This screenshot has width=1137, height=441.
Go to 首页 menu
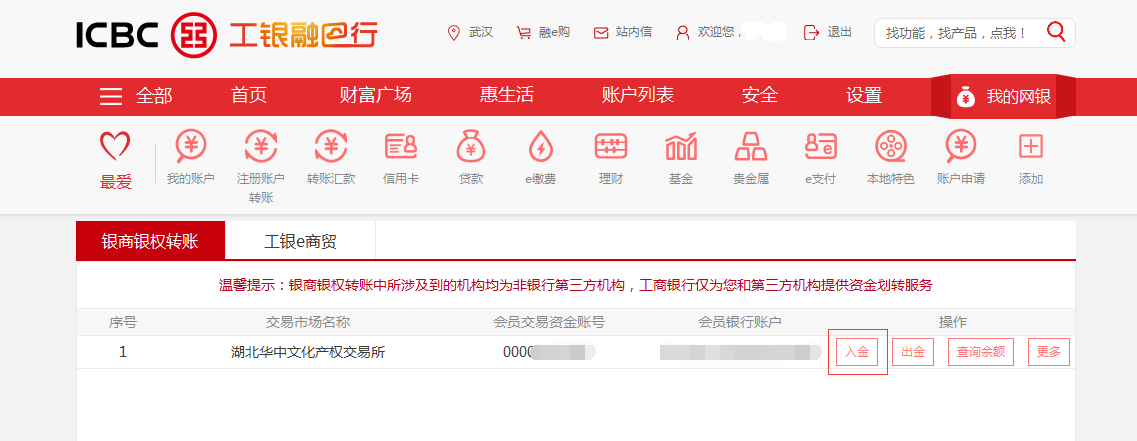coord(249,95)
